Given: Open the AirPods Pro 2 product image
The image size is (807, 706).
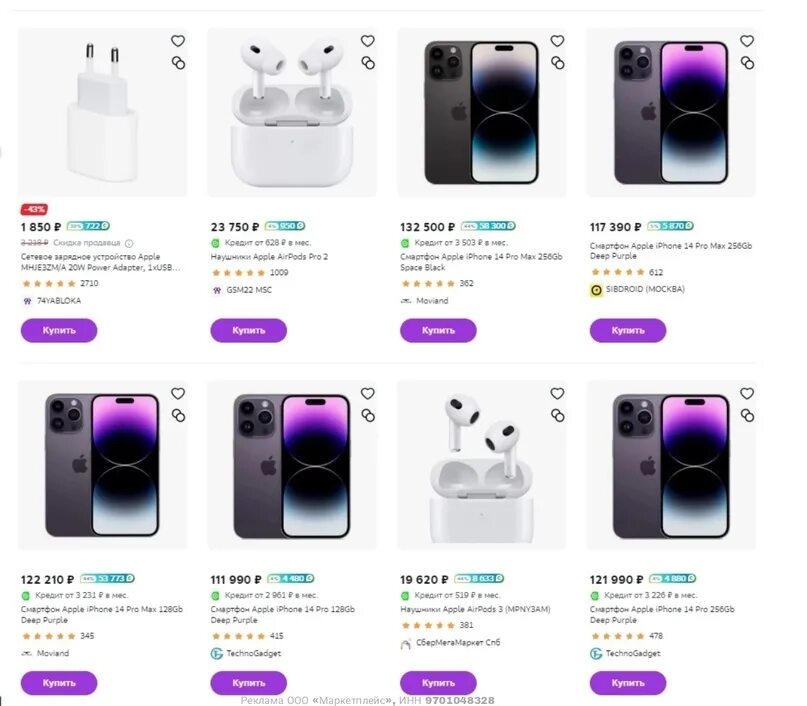Looking at the screenshot, I should (291, 112).
